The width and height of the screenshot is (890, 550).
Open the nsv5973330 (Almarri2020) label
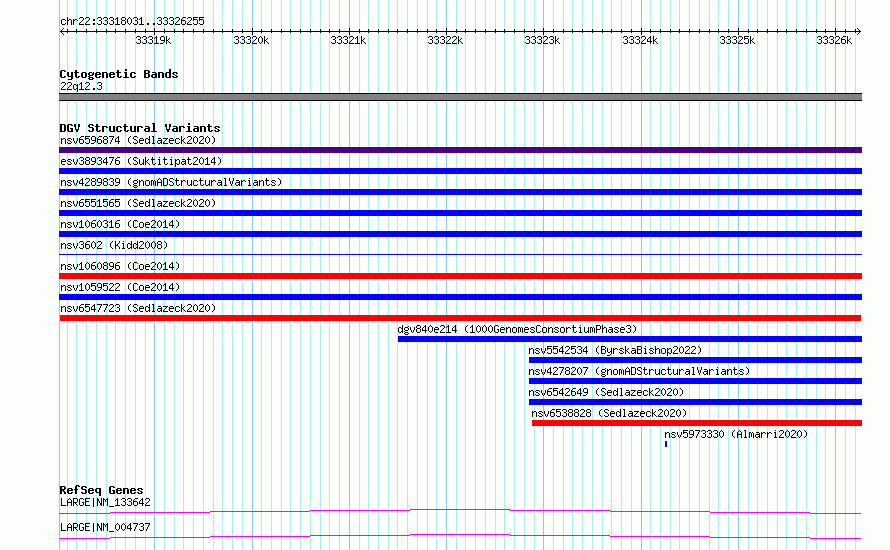tap(736, 434)
